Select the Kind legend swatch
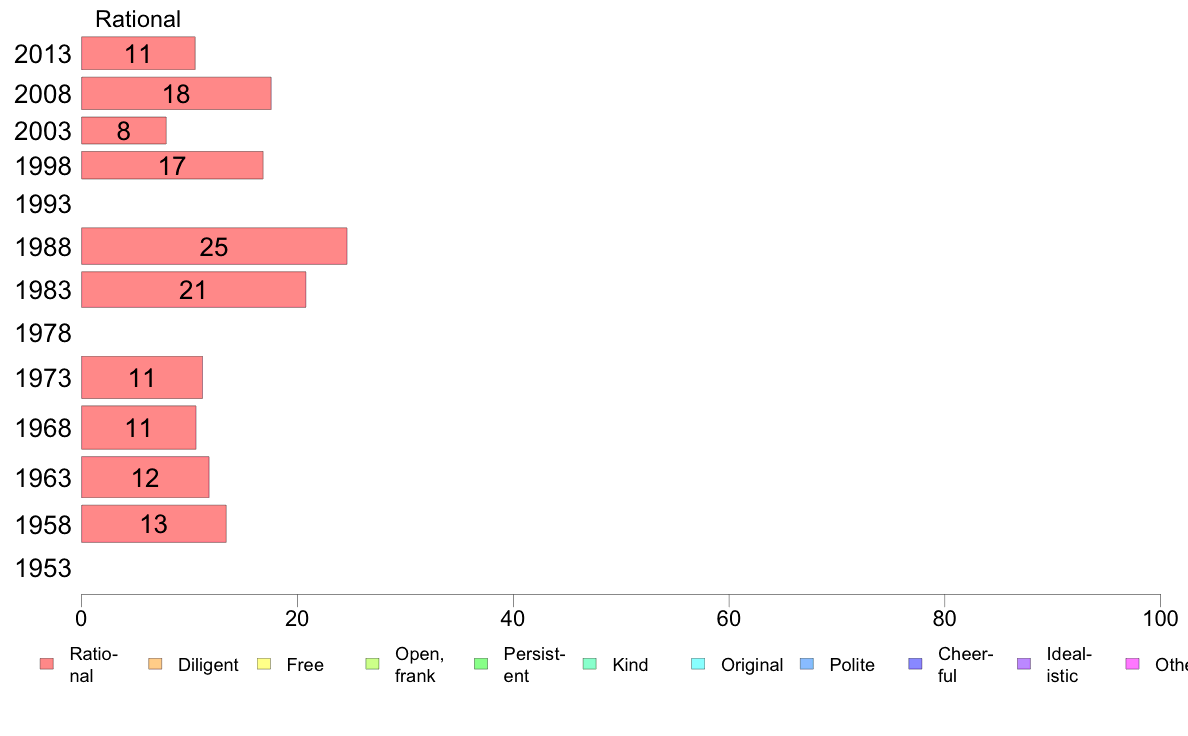The image size is (1188, 736). tap(589, 664)
